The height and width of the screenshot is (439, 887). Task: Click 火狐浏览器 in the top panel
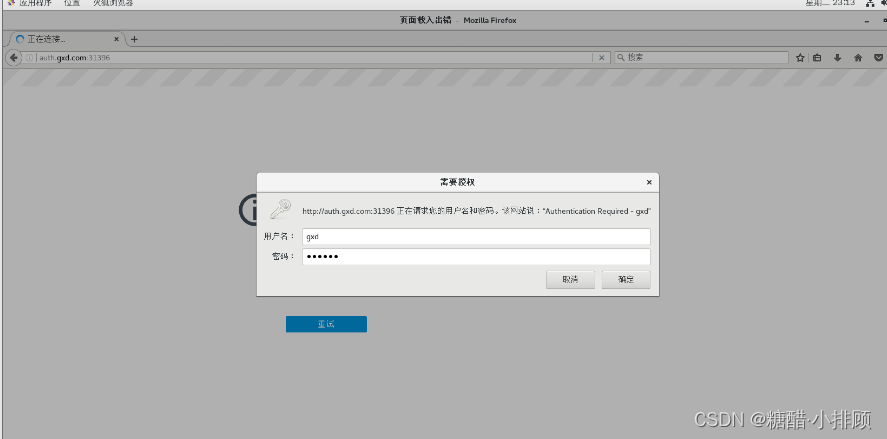[x=114, y=3]
